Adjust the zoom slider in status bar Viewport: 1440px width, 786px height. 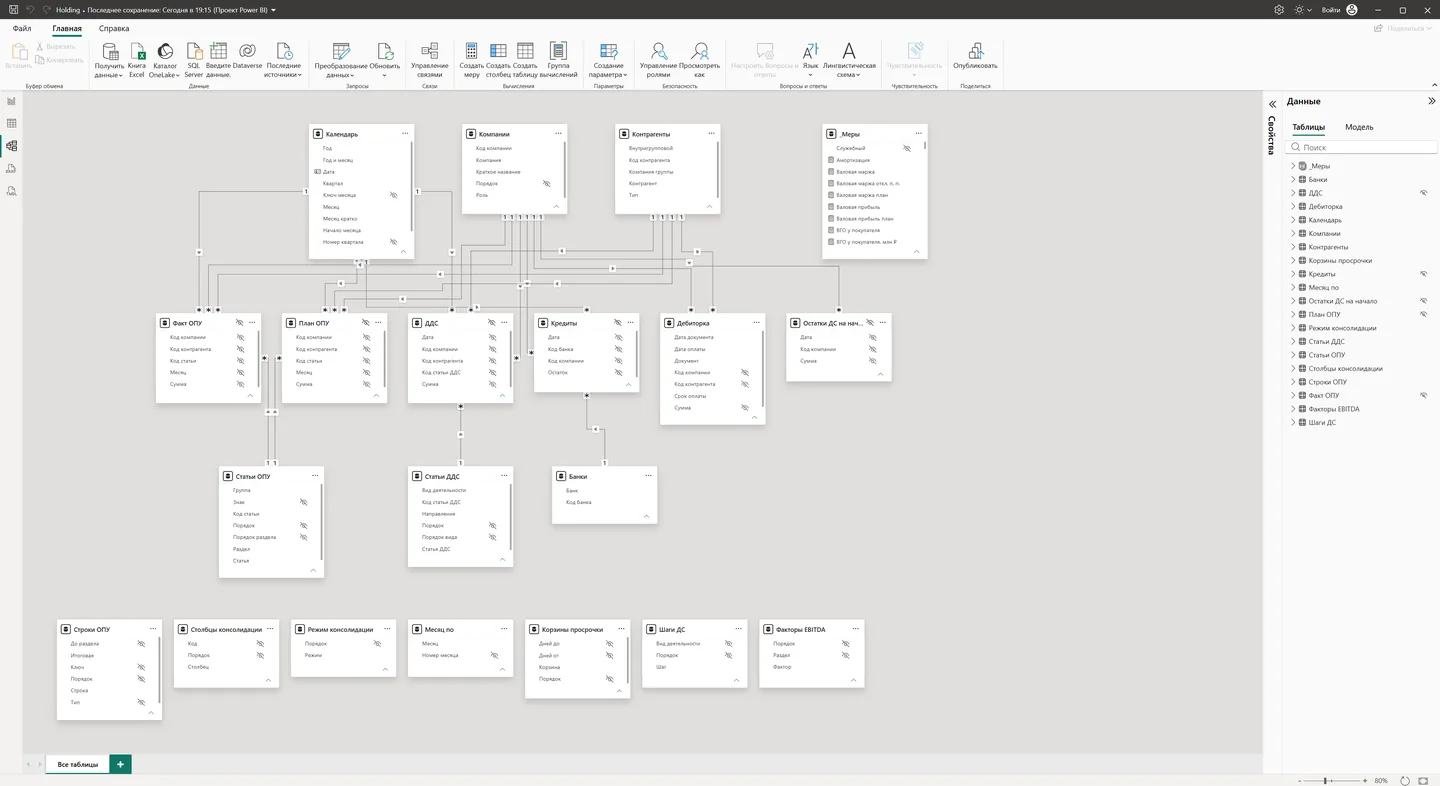coord(1328,780)
